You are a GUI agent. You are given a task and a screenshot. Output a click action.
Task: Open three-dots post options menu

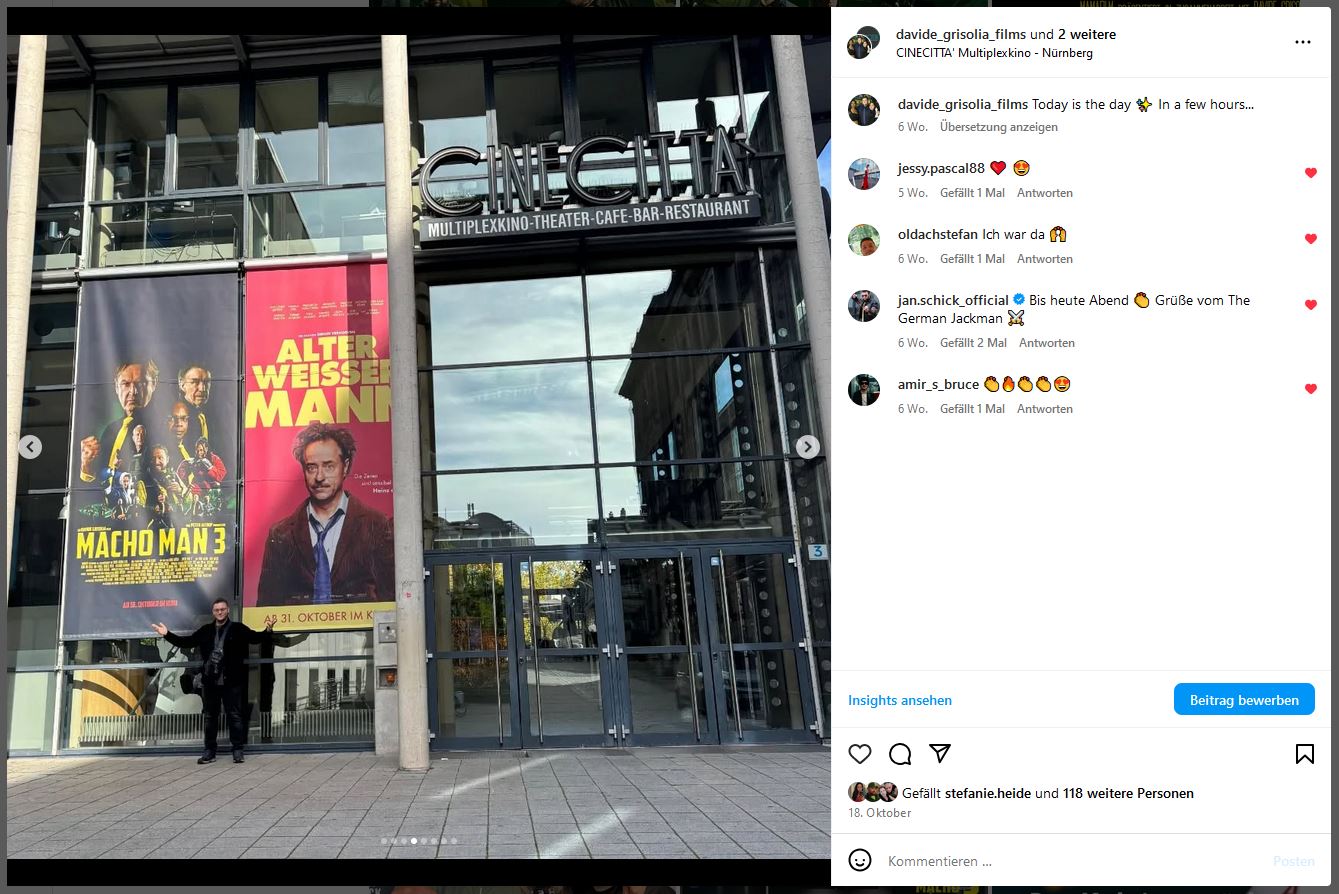(x=1302, y=42)
